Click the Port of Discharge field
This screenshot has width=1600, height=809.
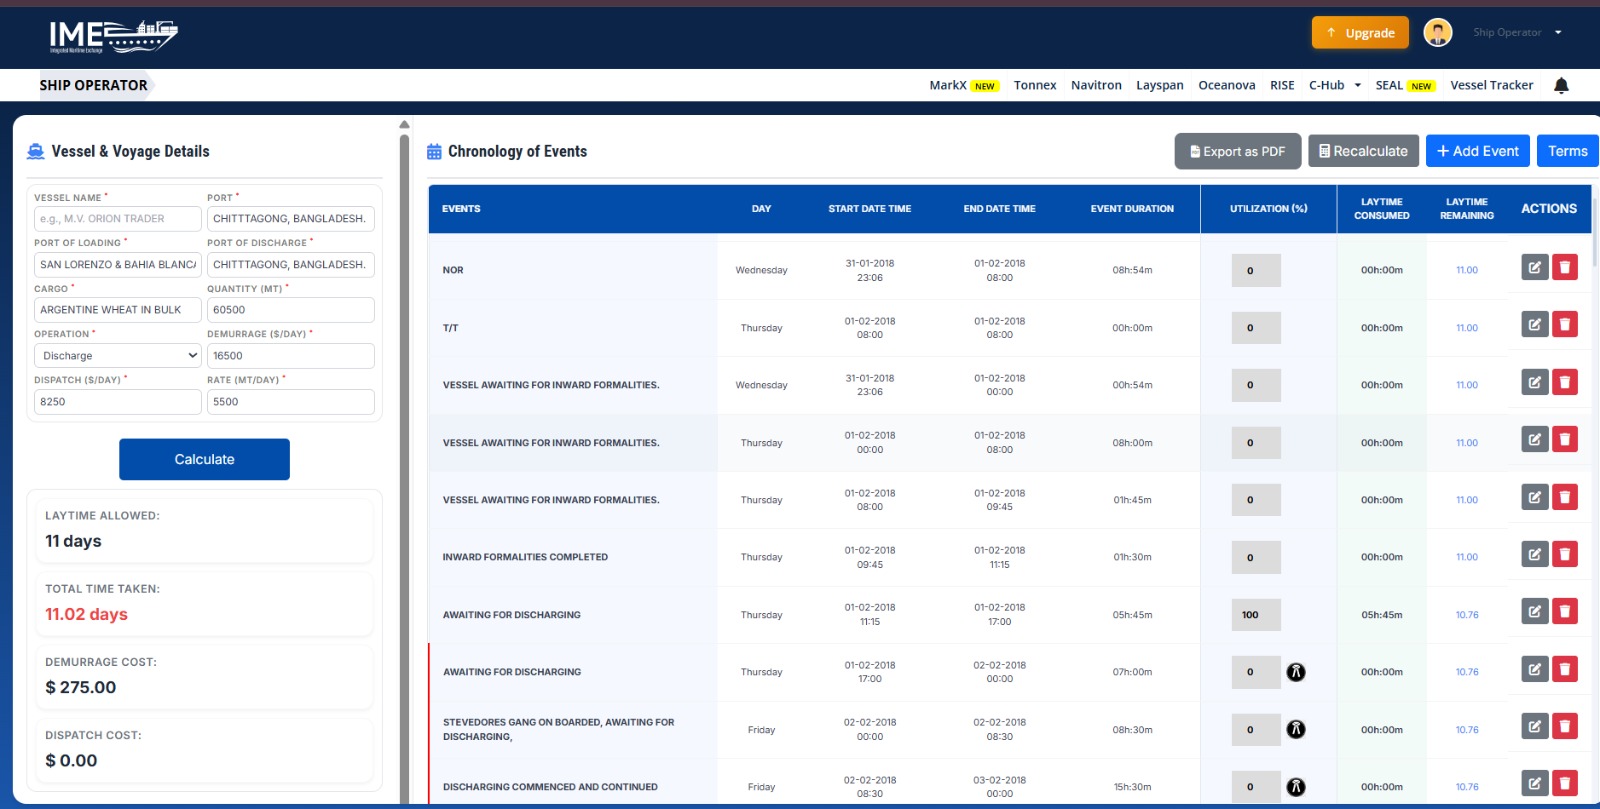point(291,265)
